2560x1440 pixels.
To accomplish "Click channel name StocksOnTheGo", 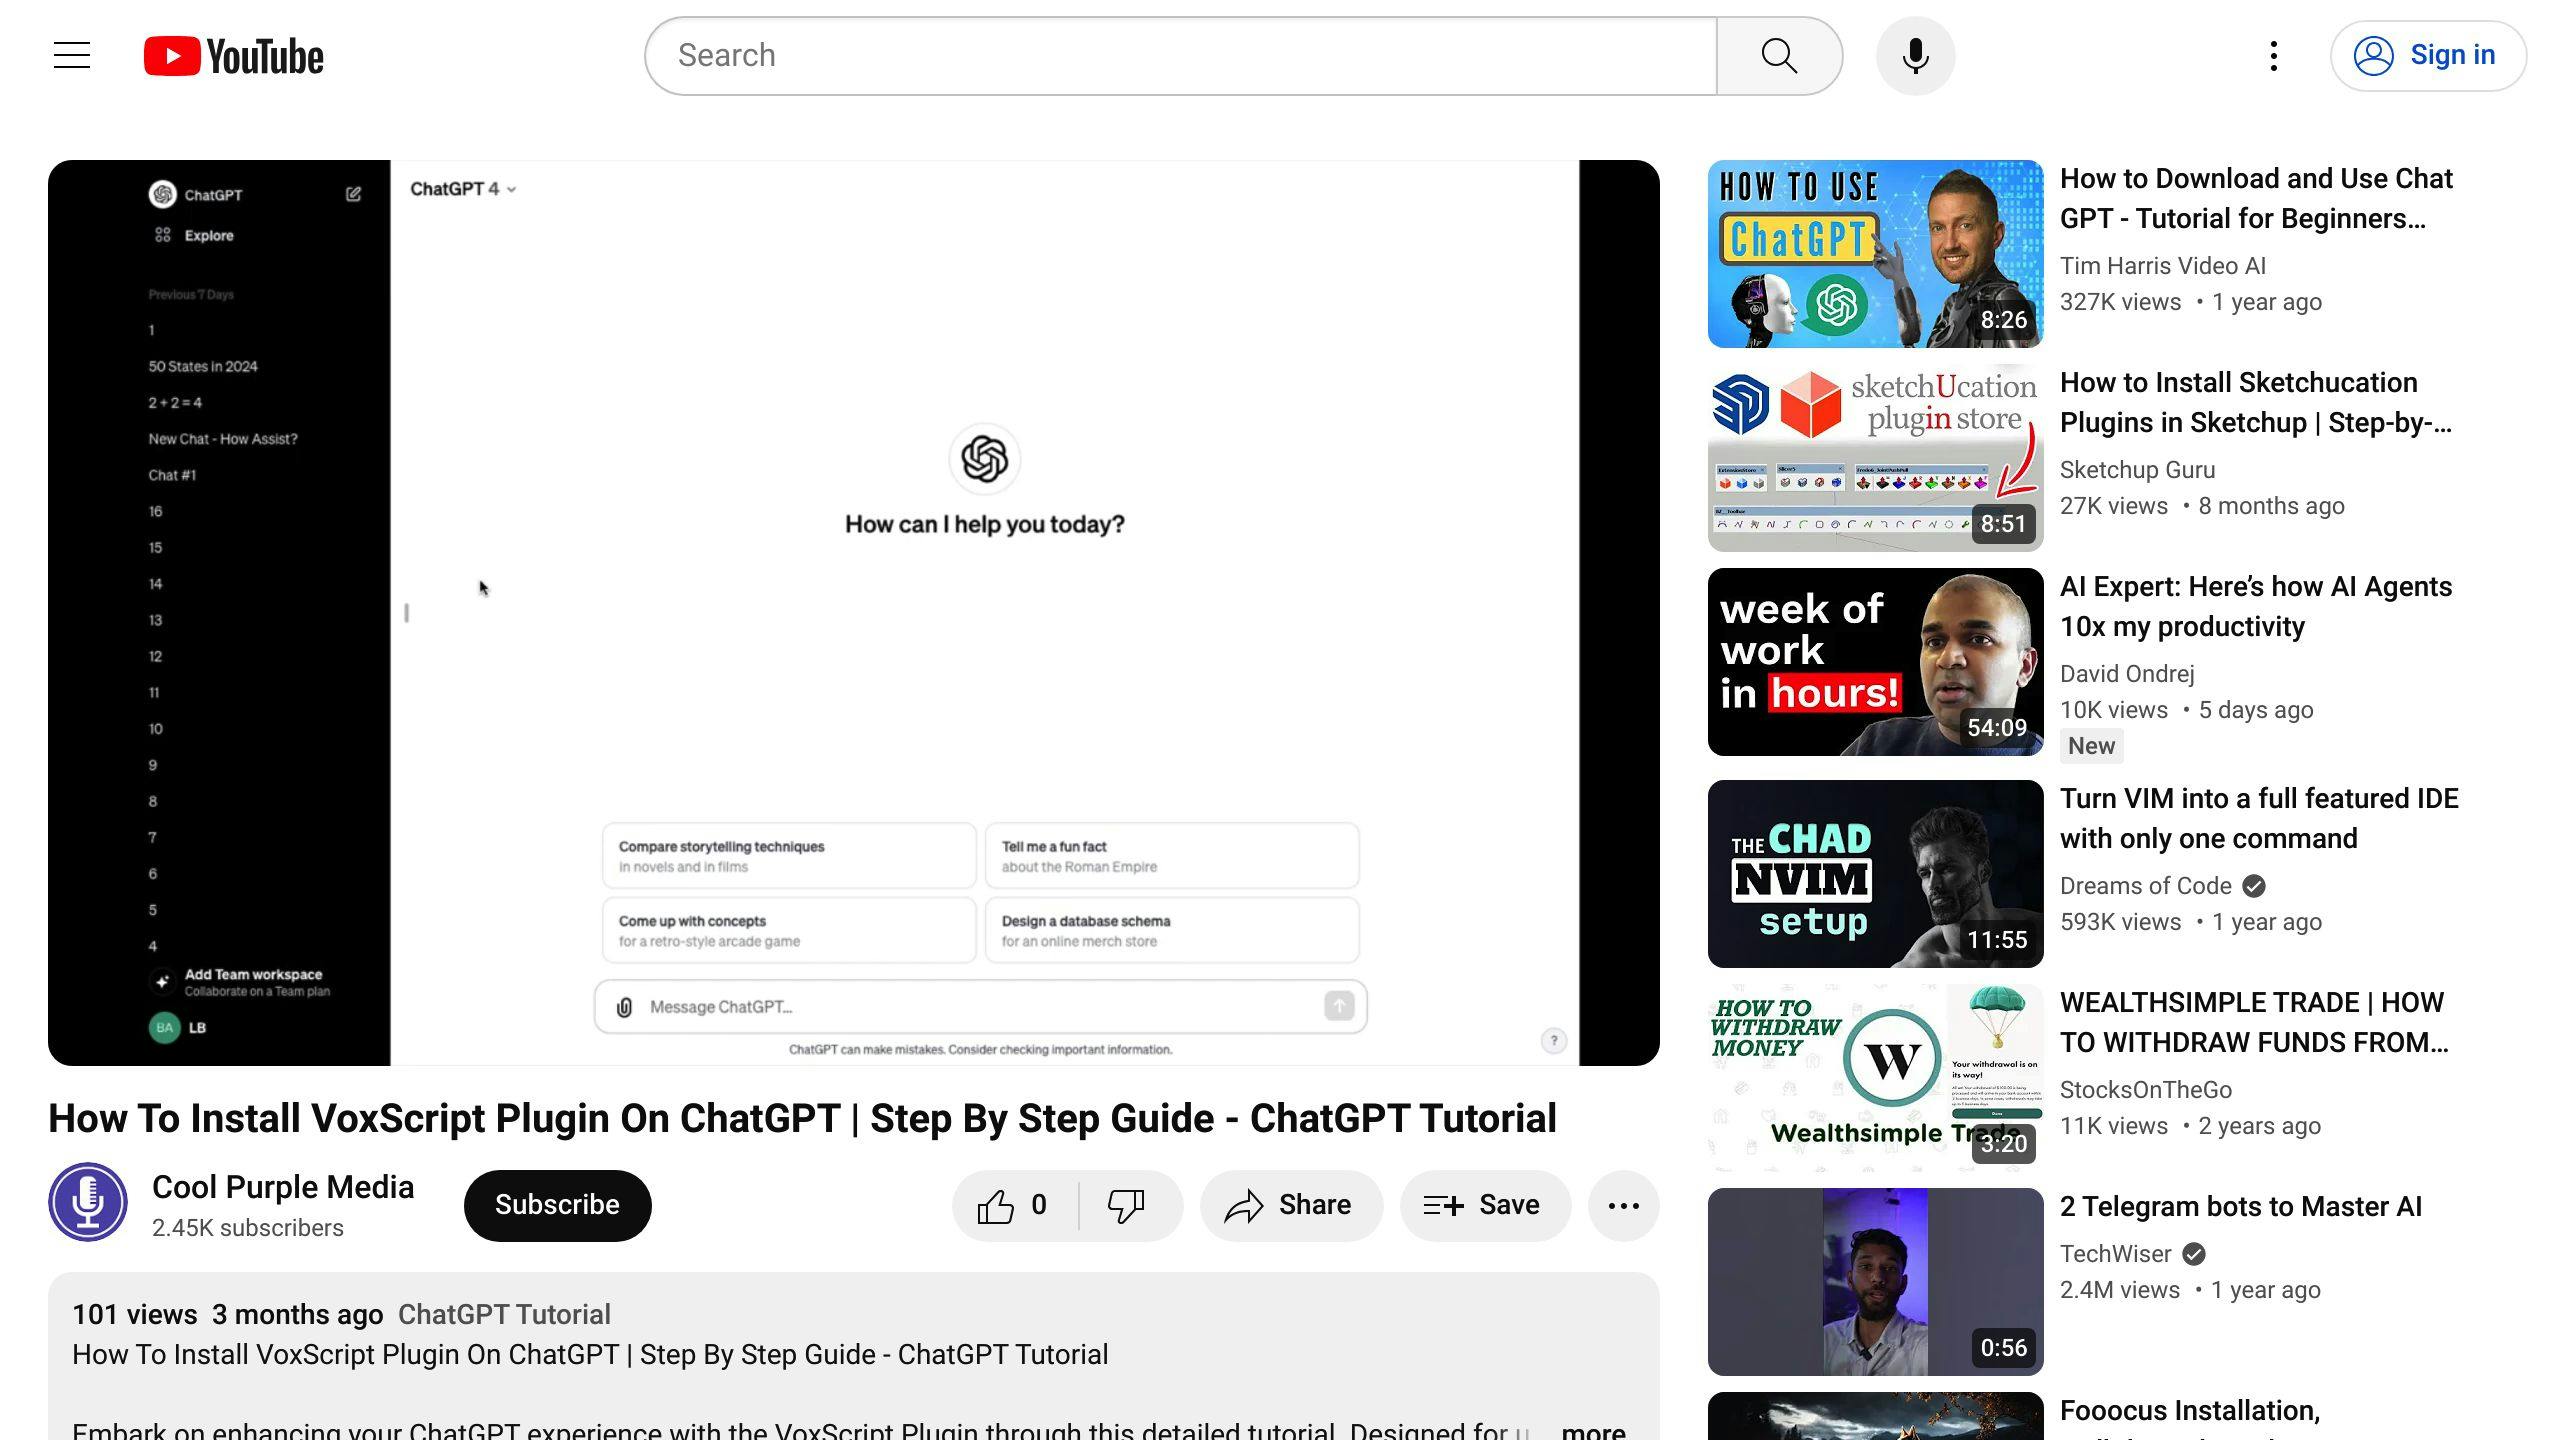I will 2145,1090.
